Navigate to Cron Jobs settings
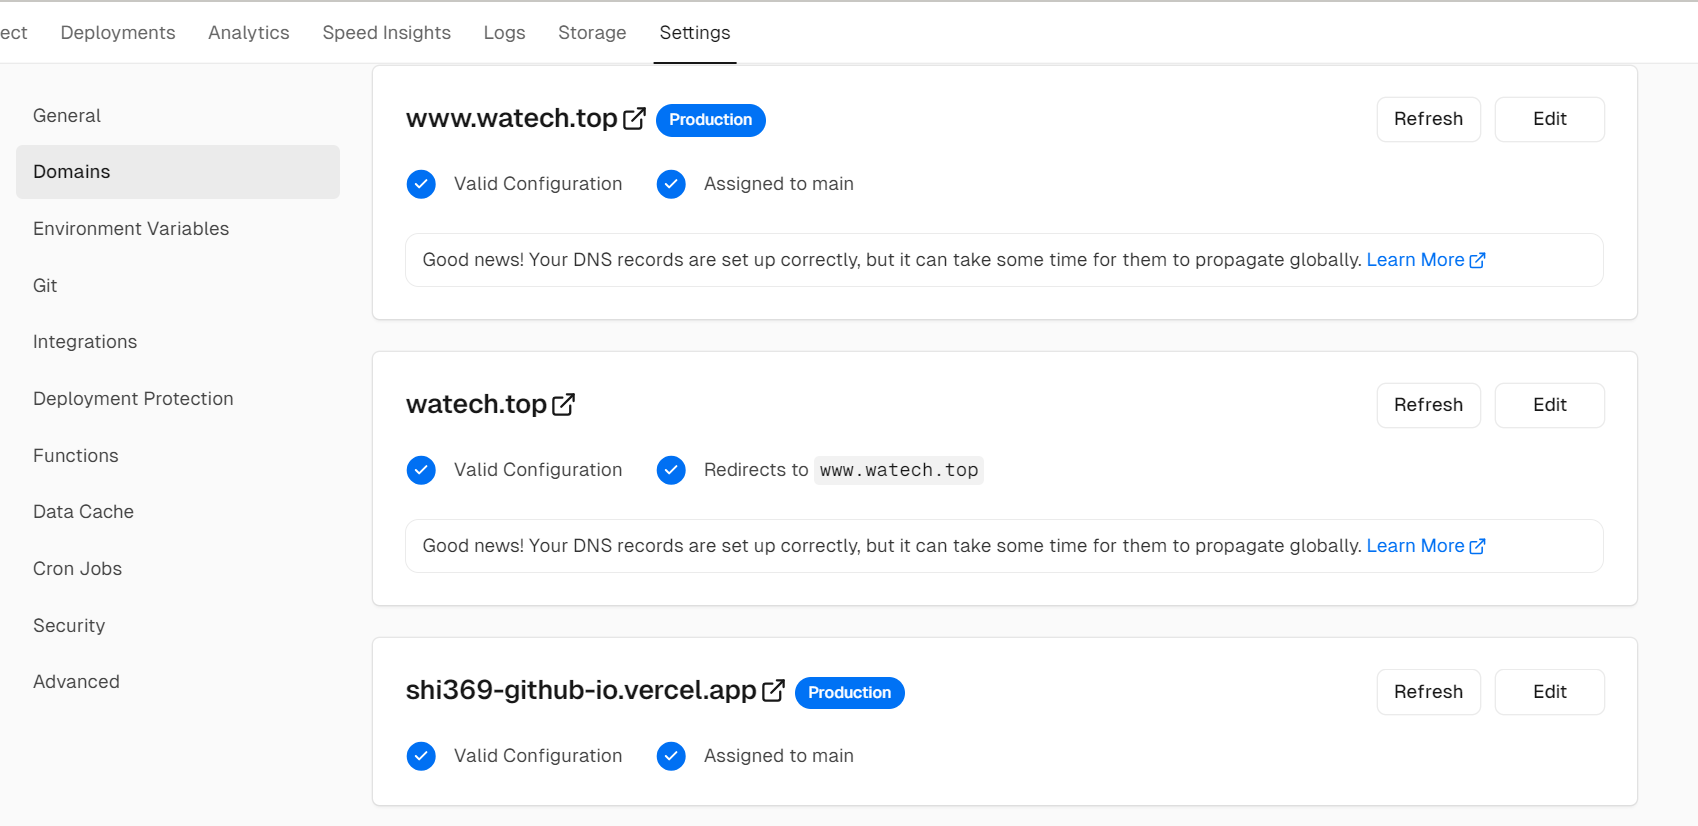Image resolution: width=1698 pixels, height=826 pixels. [x=77, y=569]
